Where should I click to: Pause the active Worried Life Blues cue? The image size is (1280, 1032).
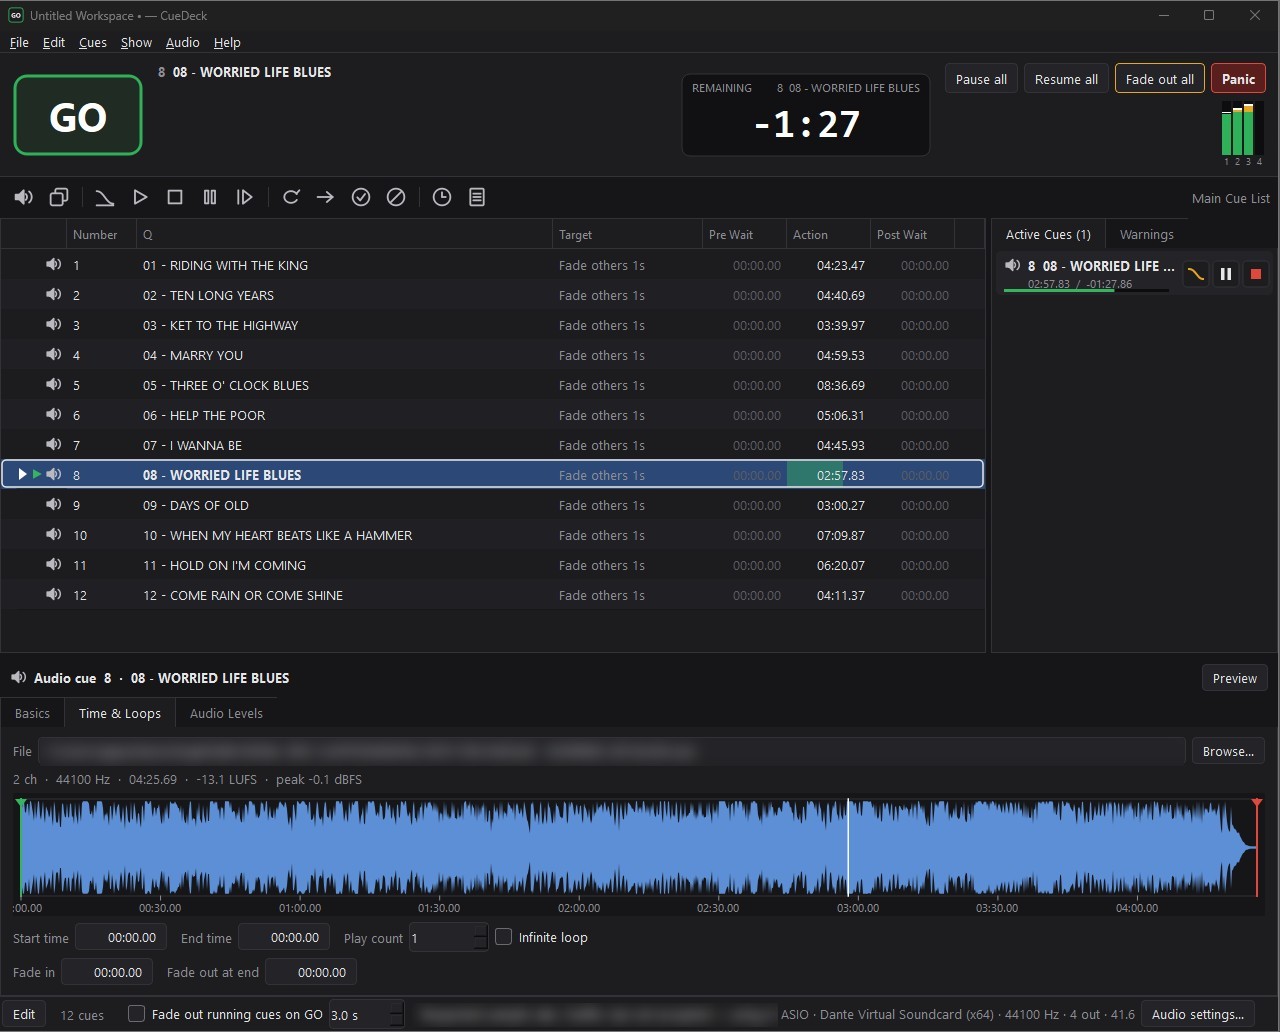(1226, 274)
